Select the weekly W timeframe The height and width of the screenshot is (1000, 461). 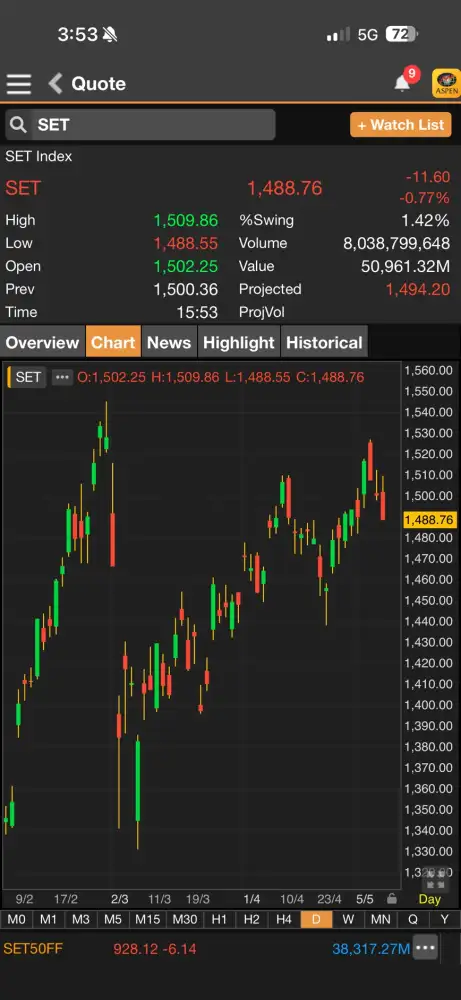tap(348, 919)
